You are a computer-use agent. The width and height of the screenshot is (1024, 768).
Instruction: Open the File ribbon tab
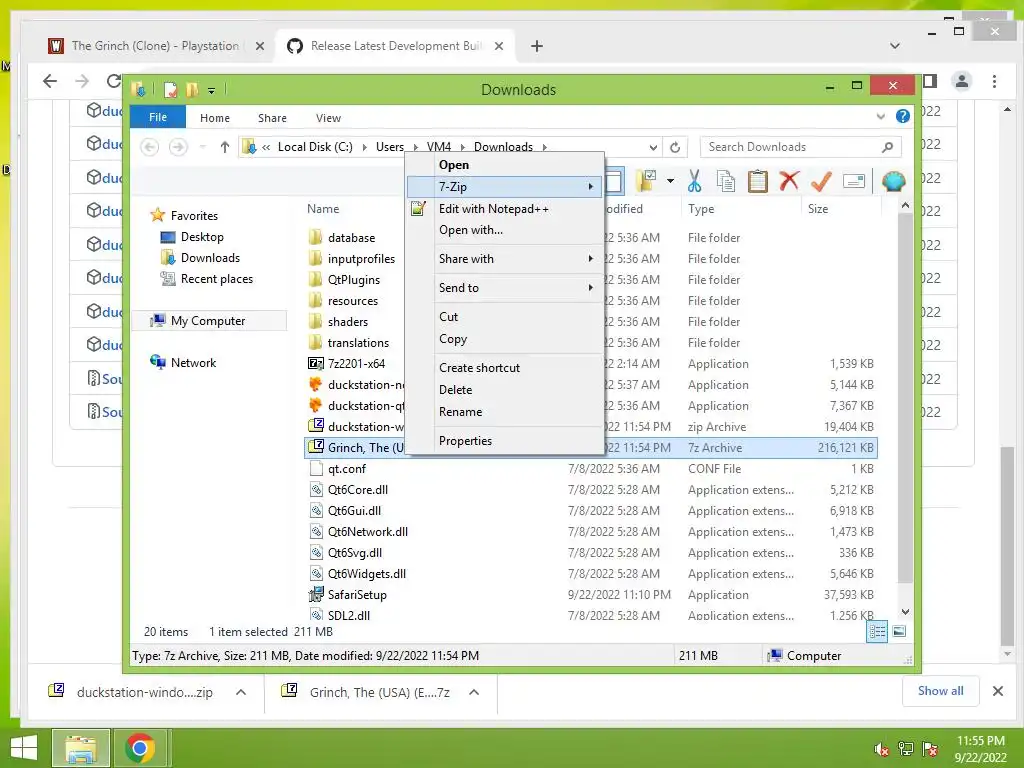[x=158, y=117]
